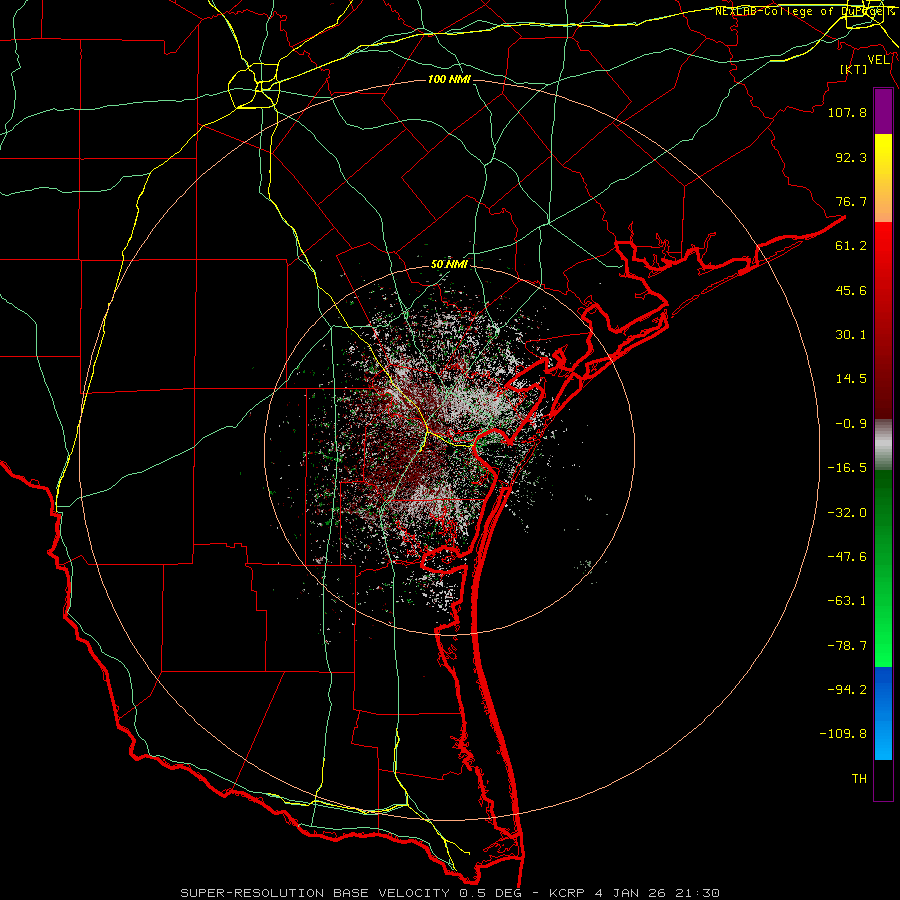This screenshot has width=900, height=900.
Task: Click the VEL legend title
Action: tap(878, 59)
